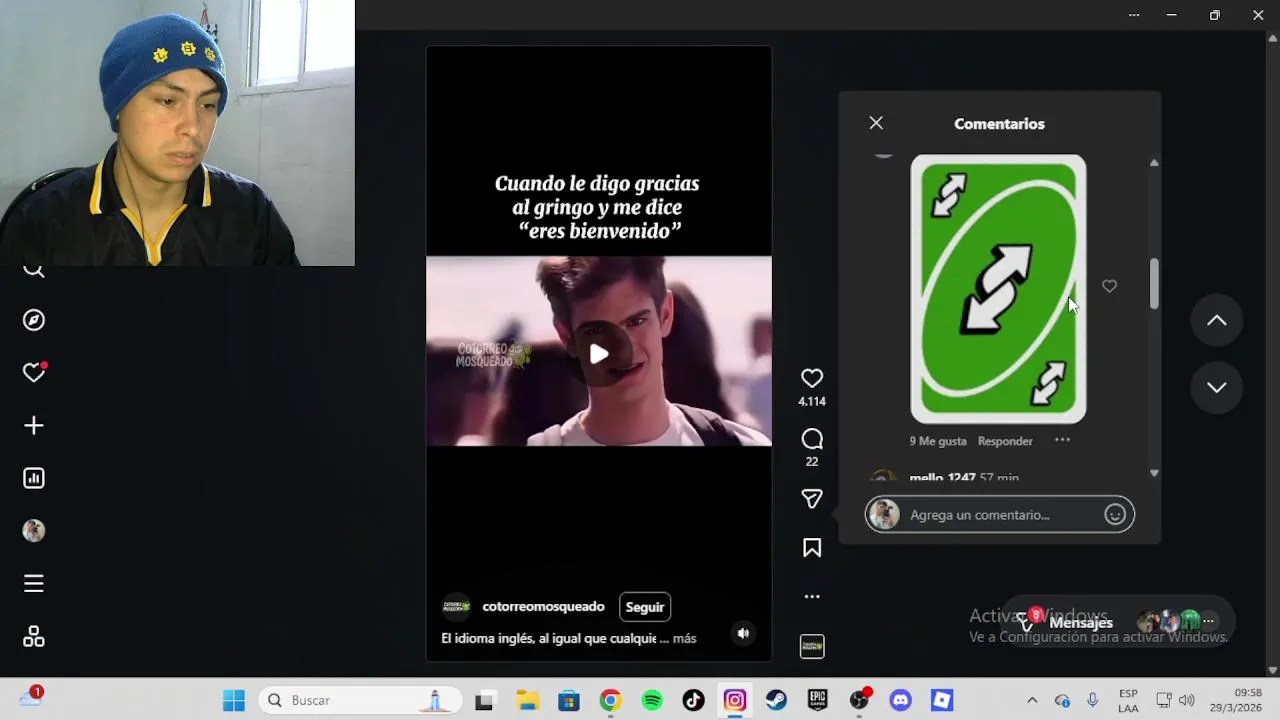Open Windows Start menu

pos(234,700)
